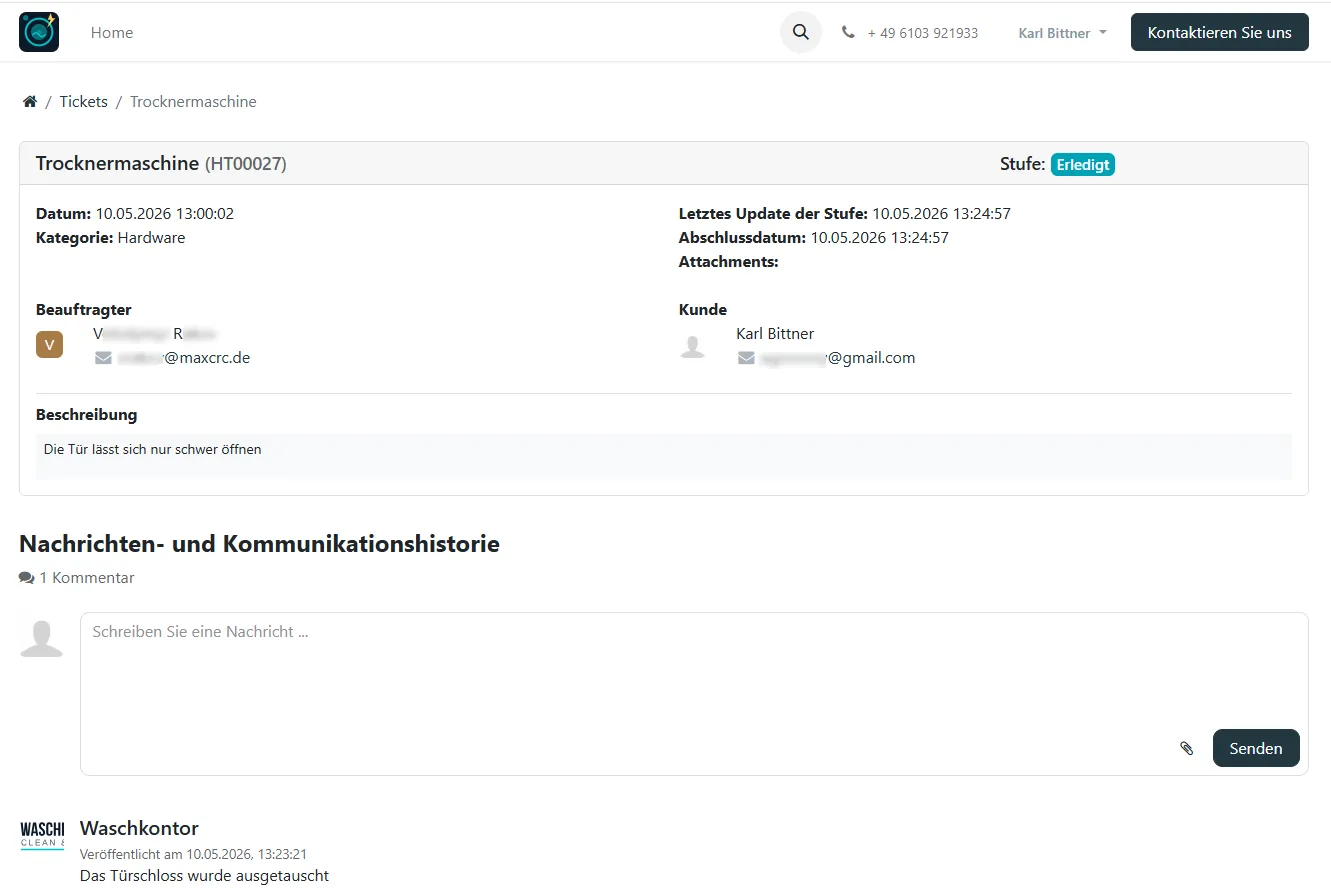Click the envelope icon by the gmail.com address
The image size is (1331, 888).
point(746,357)
